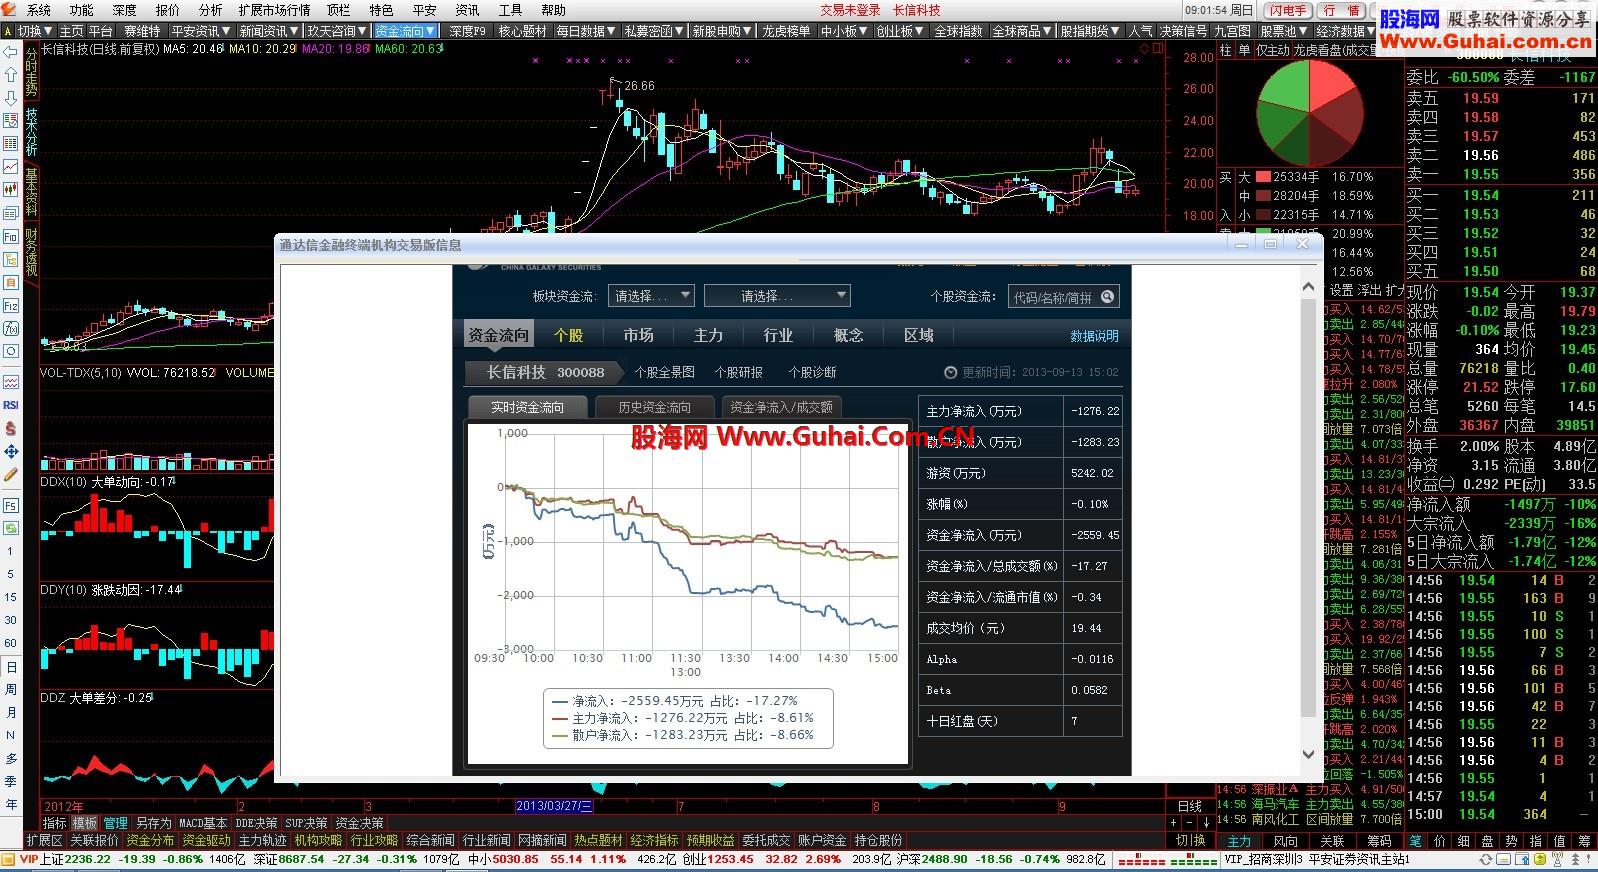Viewport: 1598px width, 872px height.
Task: Select the 5 minute period in sidebar
Action: [x=11, y=574]
